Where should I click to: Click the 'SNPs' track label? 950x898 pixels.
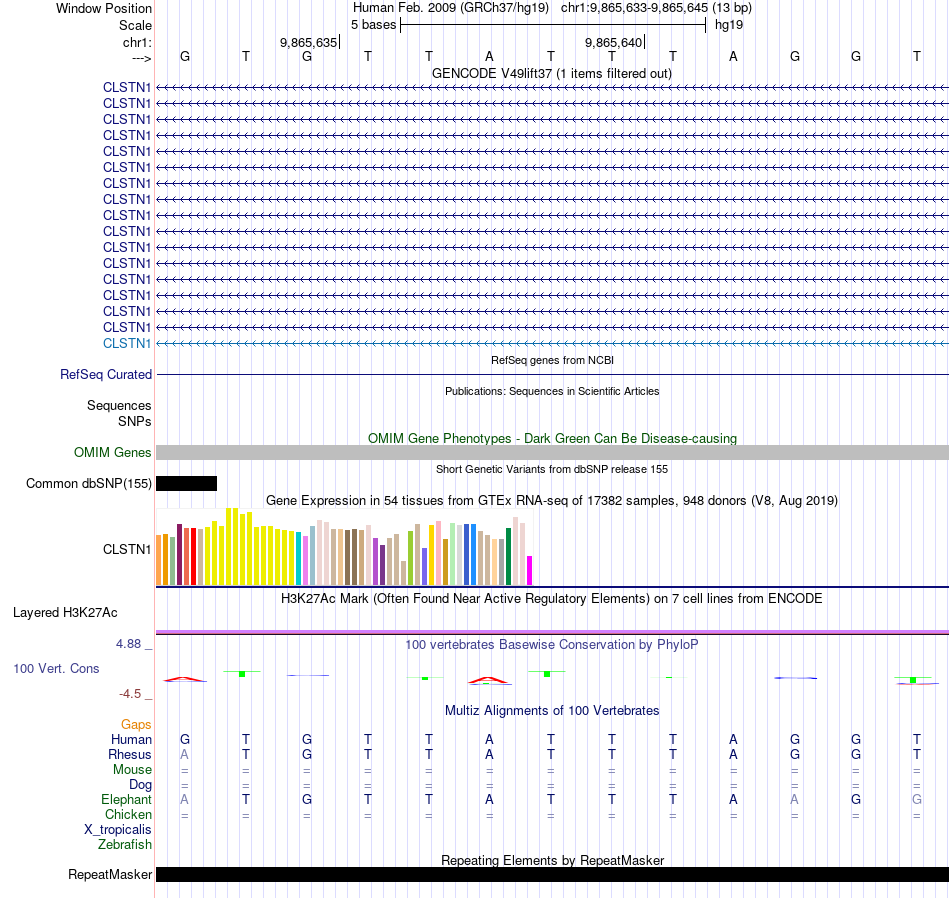coord(135,421)
